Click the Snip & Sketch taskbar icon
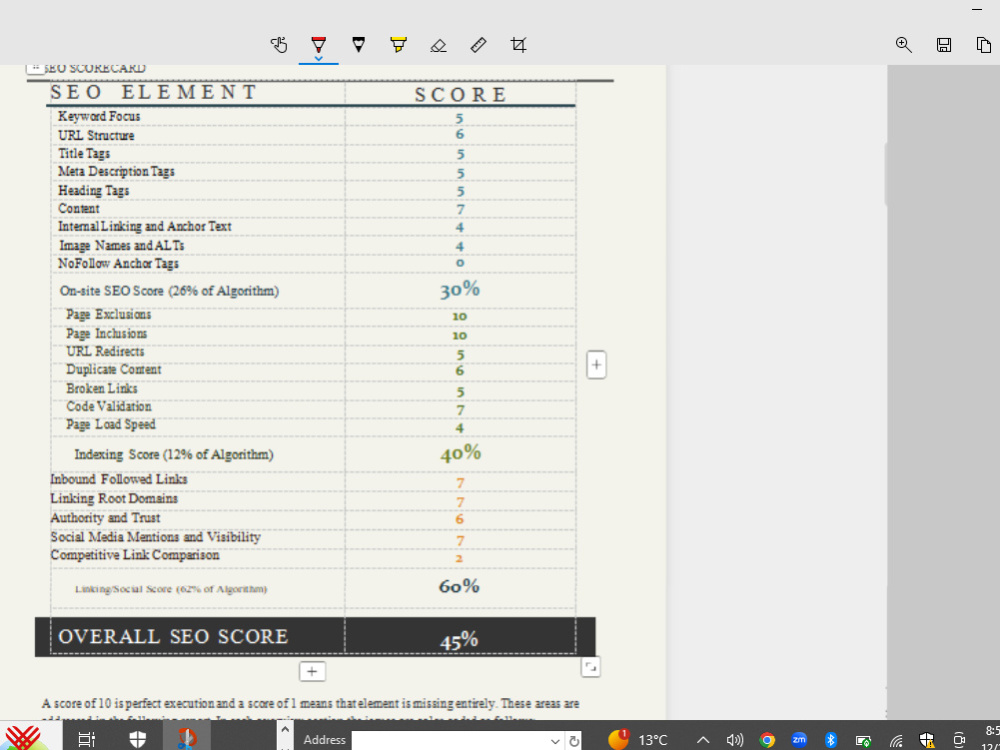The width and height of the screenshot is (1000, 750). pyautogui.click(x=186, y=738)
